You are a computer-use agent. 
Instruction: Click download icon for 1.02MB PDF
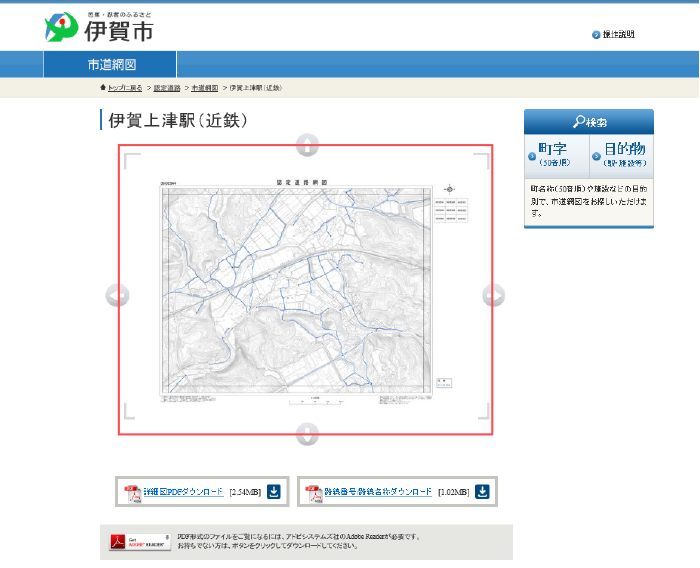482,492
